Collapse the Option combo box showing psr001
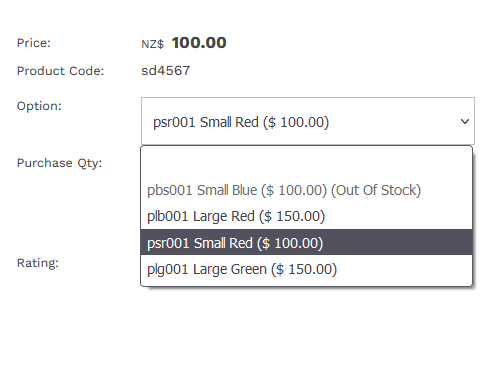Viewport: 502px width, 380px height. tap(308, 121)
